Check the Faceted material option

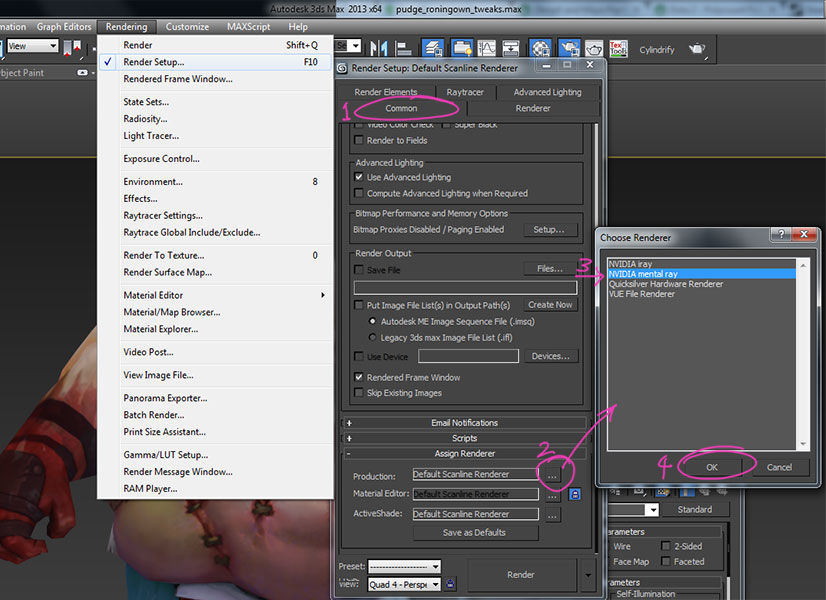click(x=665, y=561)
